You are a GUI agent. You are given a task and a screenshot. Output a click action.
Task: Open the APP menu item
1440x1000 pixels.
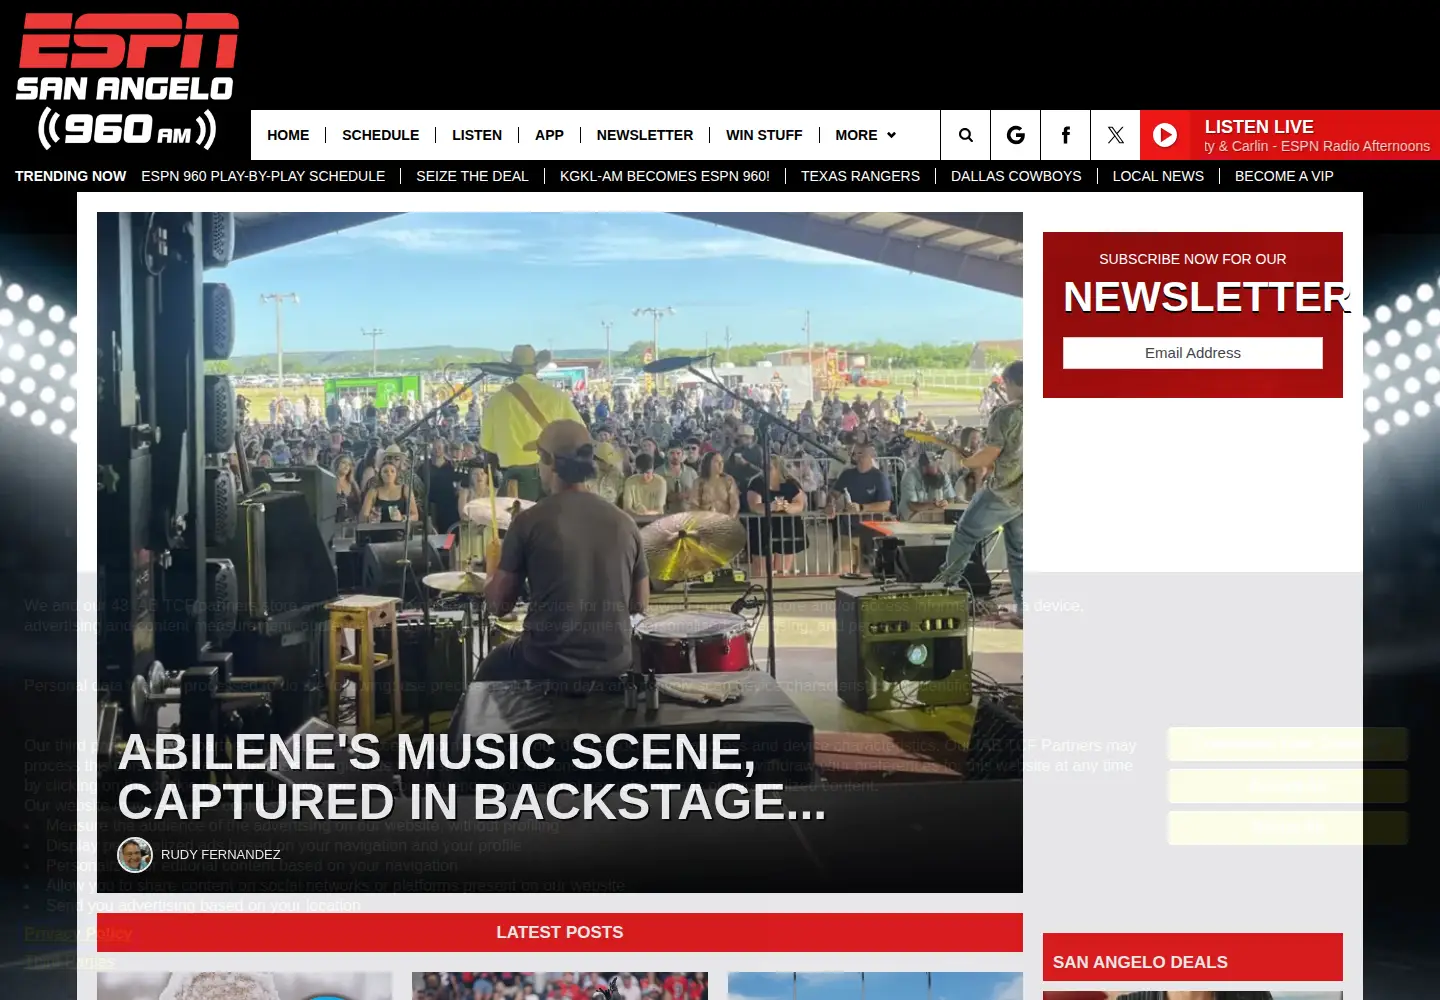pyautogui.click(x=549, y=135)
